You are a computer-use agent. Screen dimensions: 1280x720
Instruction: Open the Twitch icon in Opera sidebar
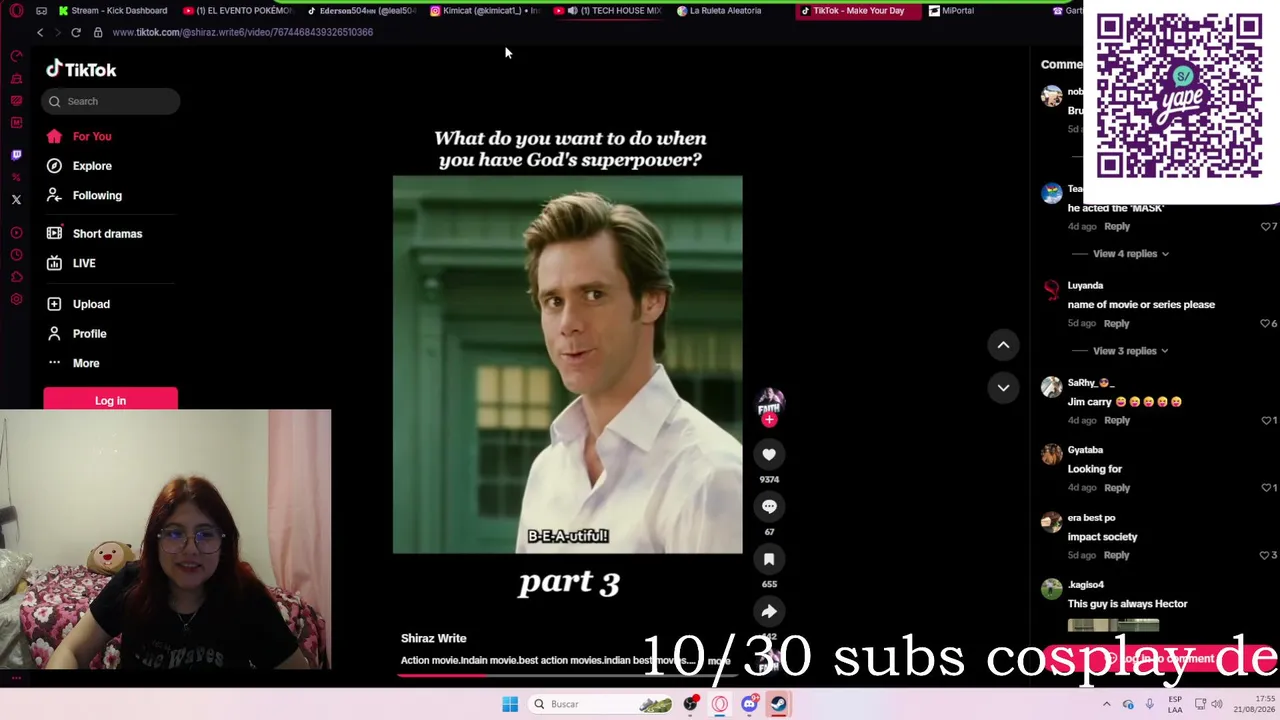[x=16, y=155]
